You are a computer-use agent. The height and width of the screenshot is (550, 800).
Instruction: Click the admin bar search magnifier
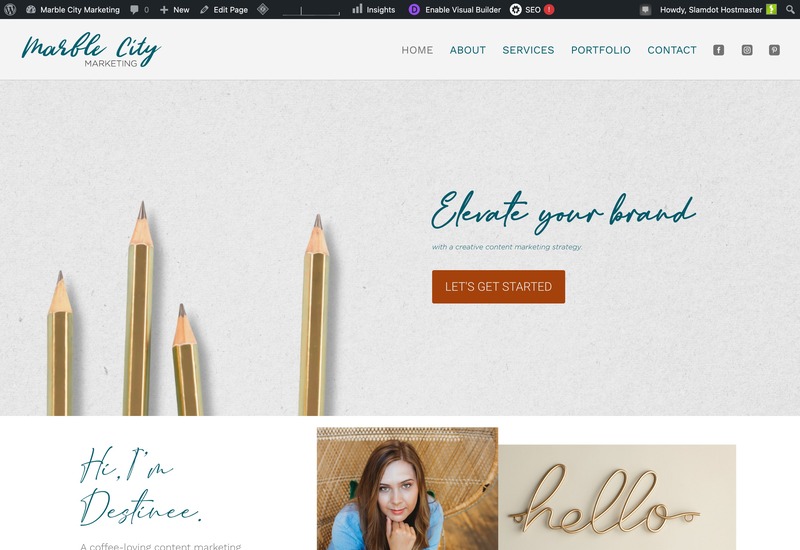pyautogui.click(x=790, y=9)
